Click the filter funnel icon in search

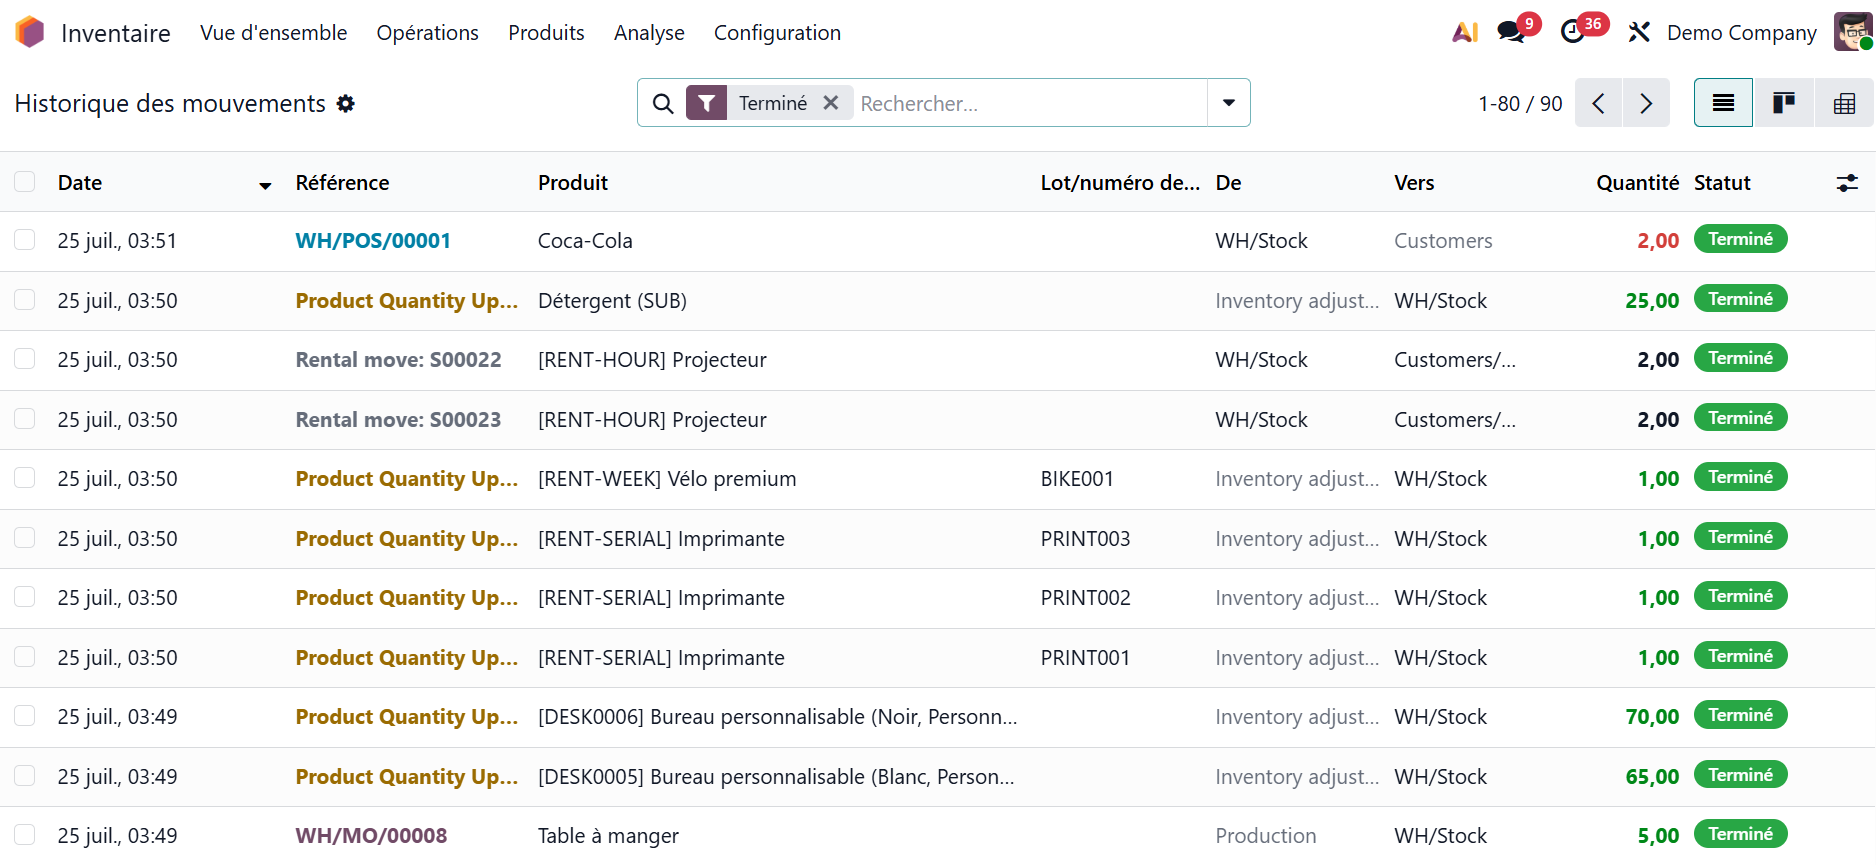[706, 103]
